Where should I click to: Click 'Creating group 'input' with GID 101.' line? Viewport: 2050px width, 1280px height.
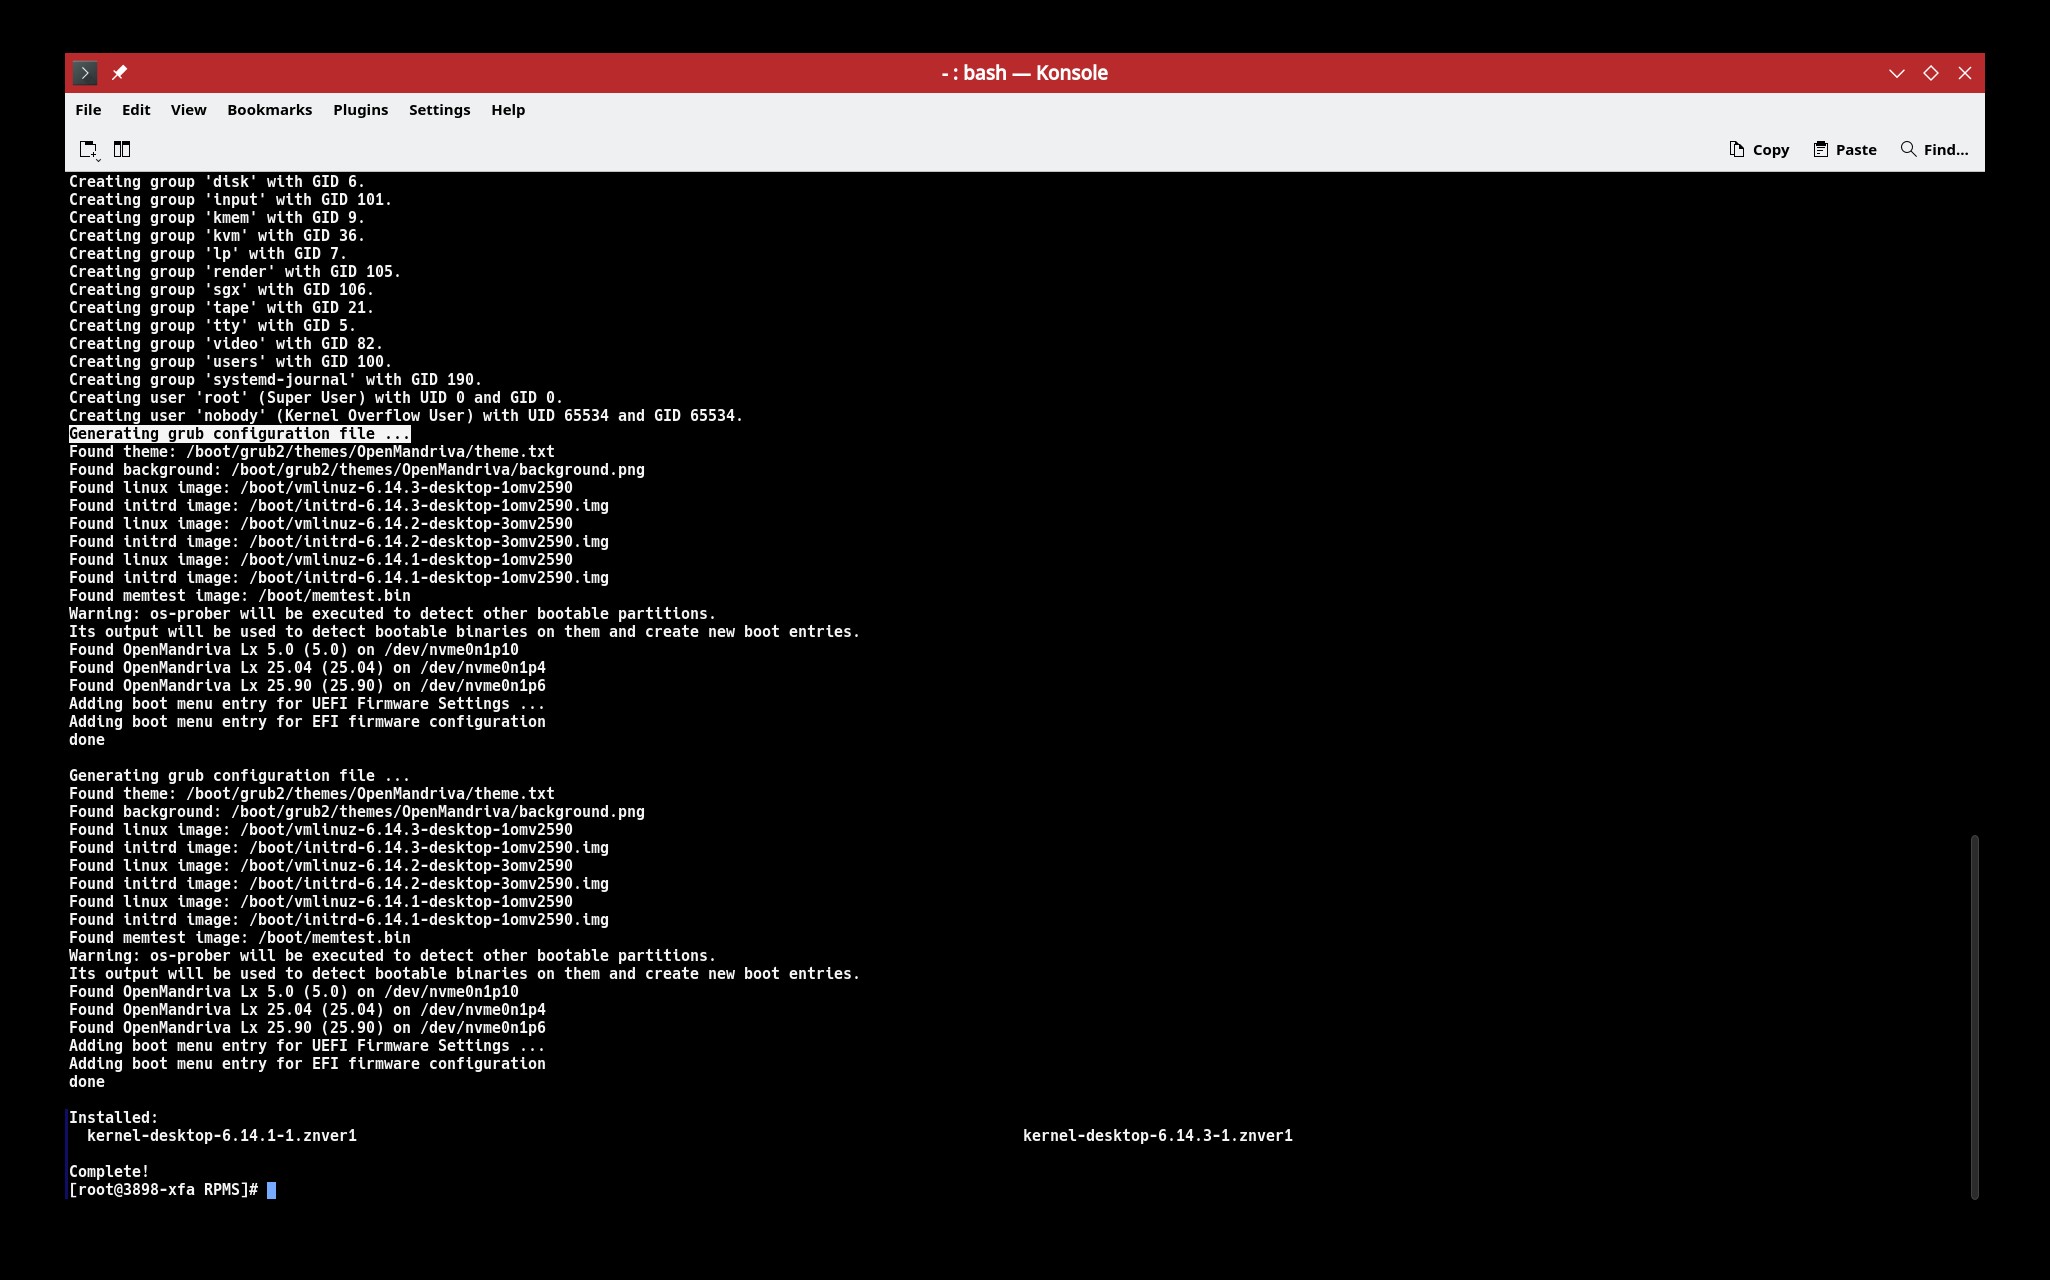[x=230, y=200]
